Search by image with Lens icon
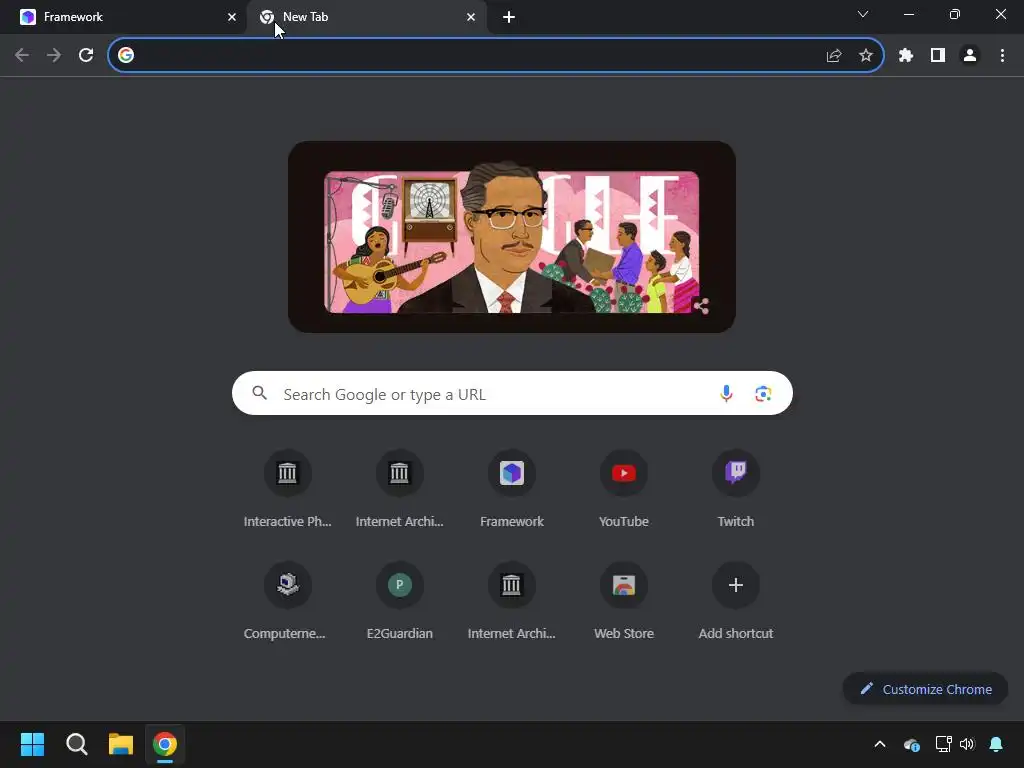Image resolution: width=1024 pixels, height=768 pixels. point(763,394)
